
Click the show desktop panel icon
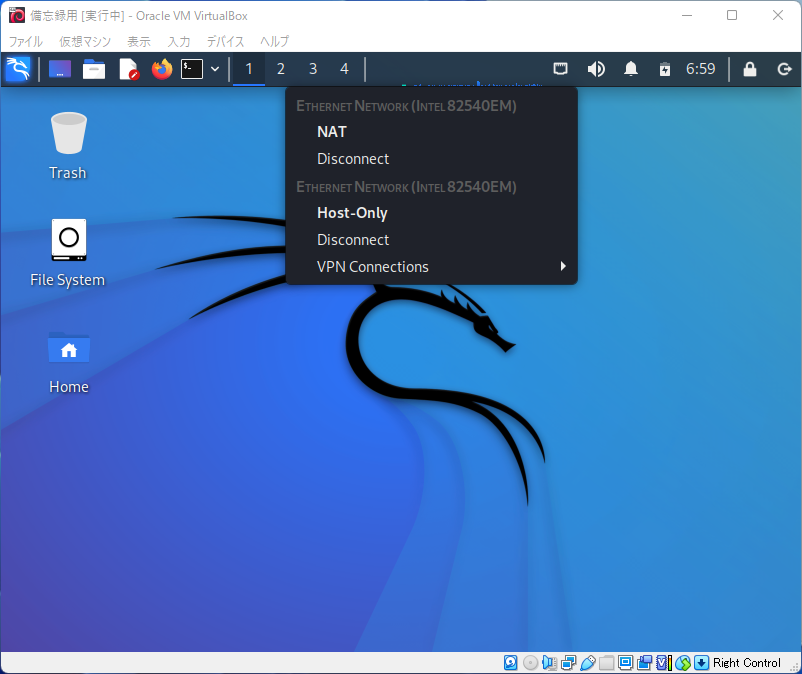tap(60, 69)
